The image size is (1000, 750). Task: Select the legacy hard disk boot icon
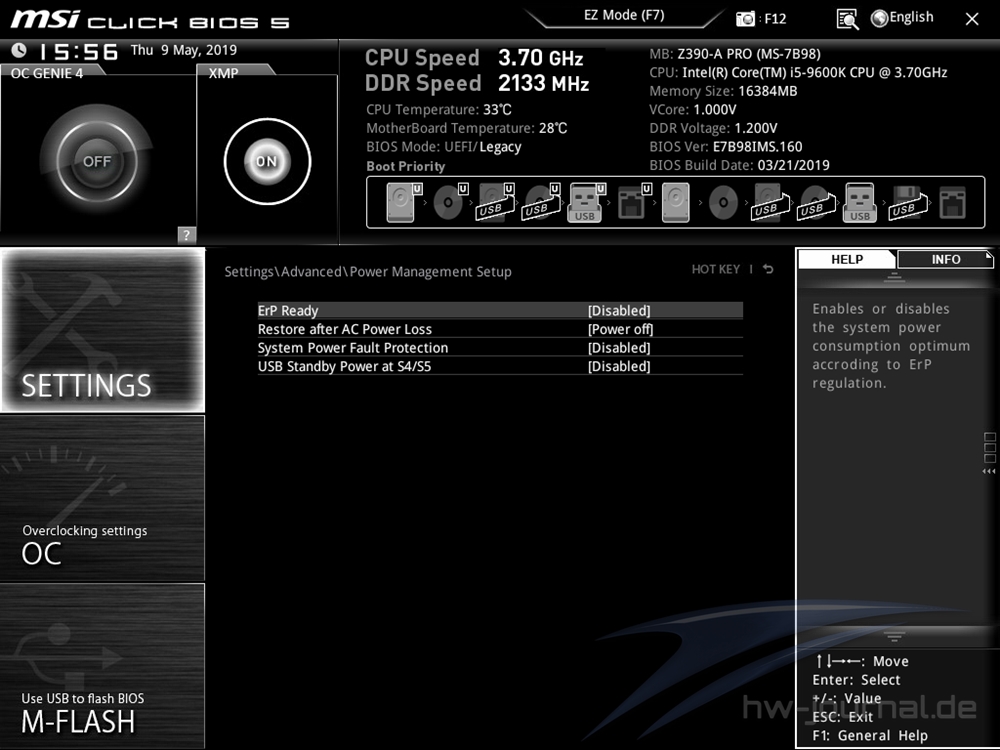[675, 203]
